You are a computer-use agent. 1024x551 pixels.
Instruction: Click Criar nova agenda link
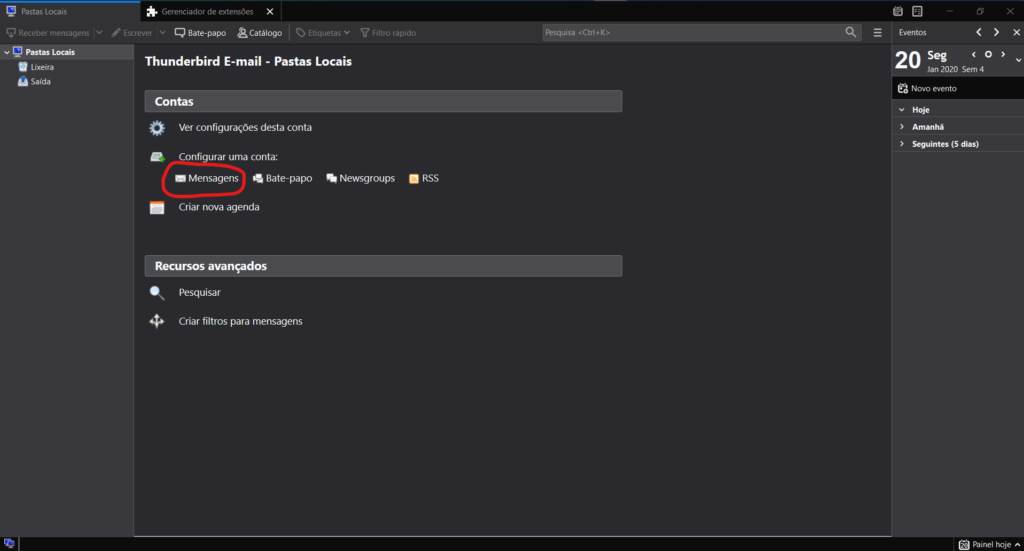tap(219, 207)
